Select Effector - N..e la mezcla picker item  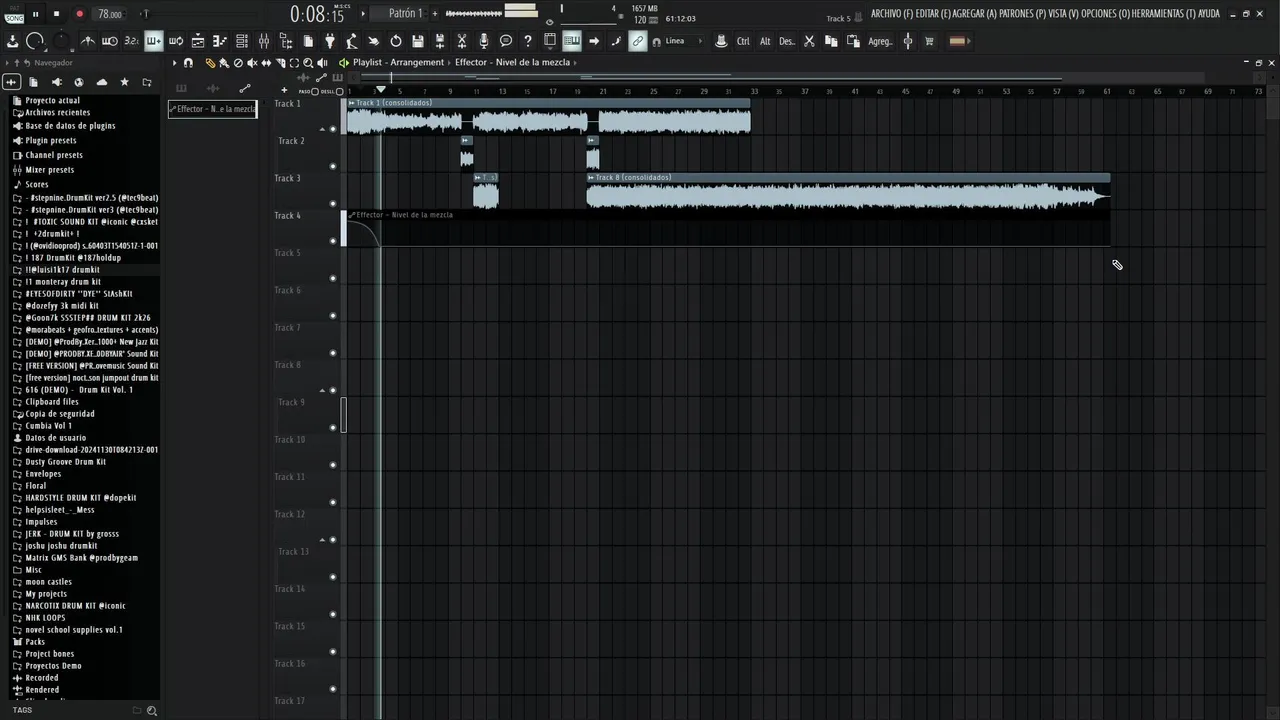[213, 109]
